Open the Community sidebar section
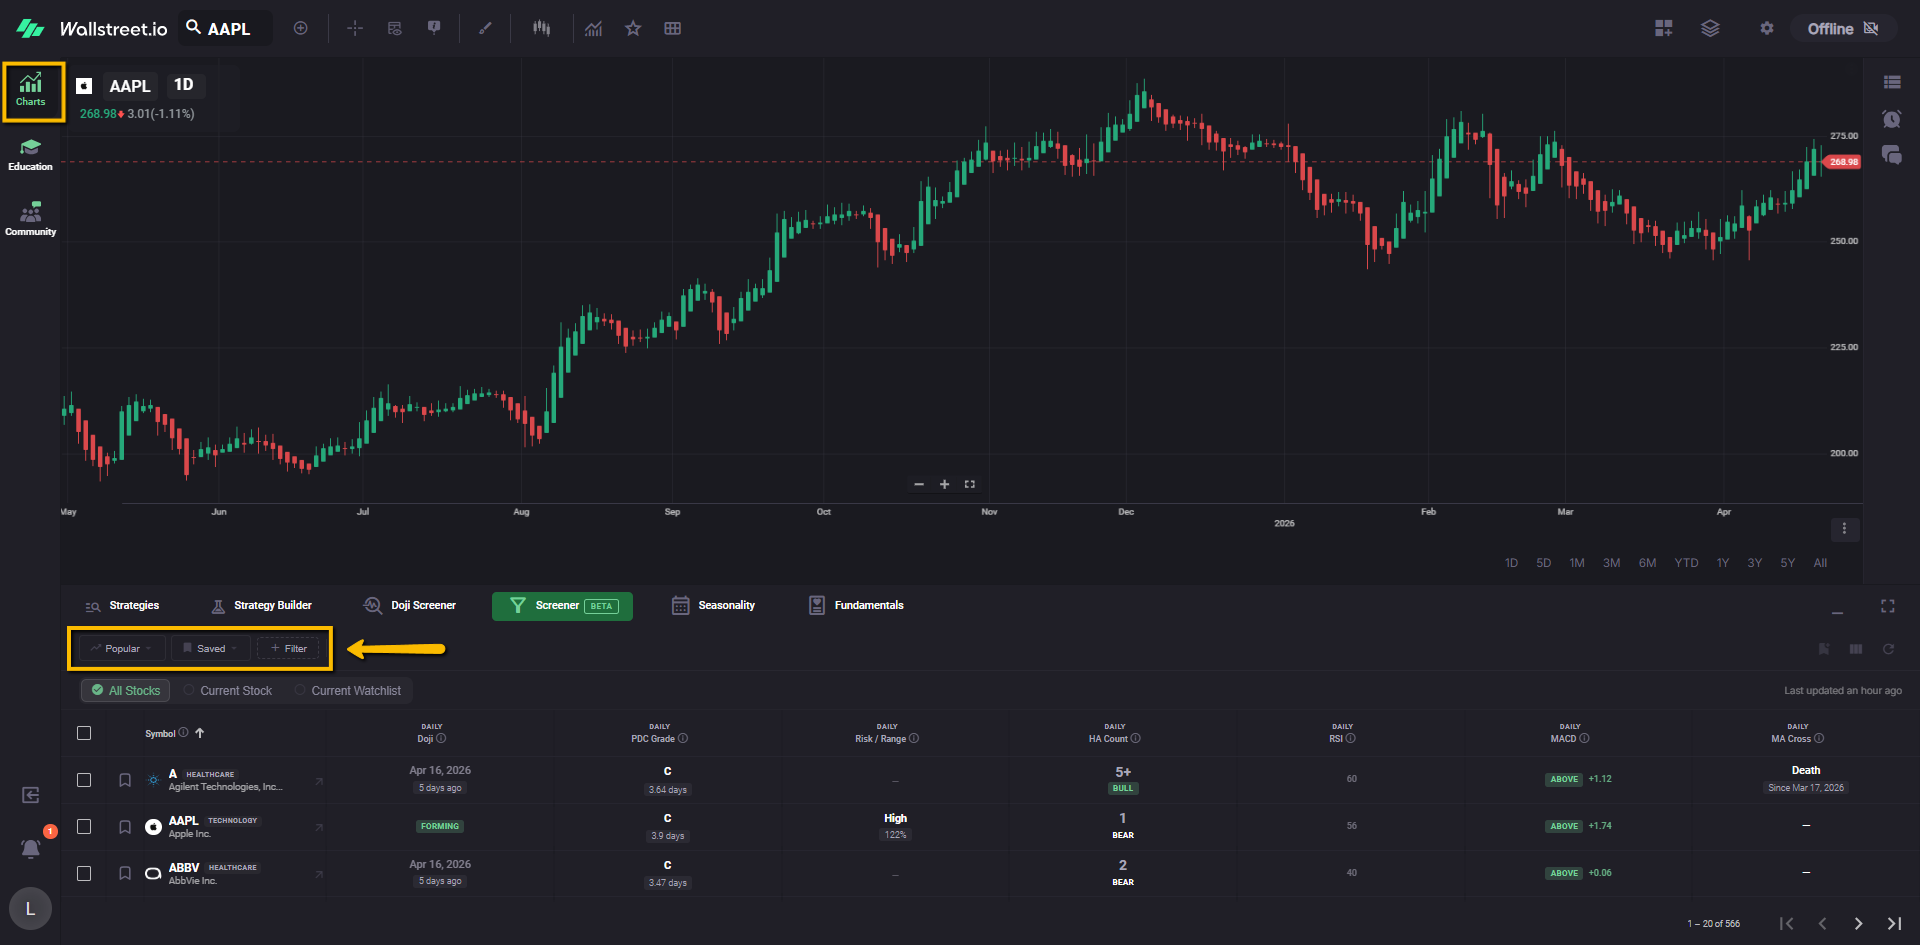 pyautogui.click(x=30, y=220)
